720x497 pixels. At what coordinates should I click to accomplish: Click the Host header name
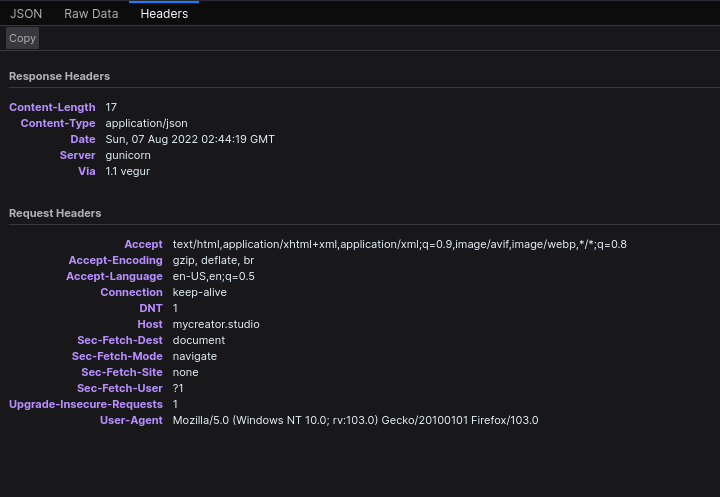coord(150,324)
